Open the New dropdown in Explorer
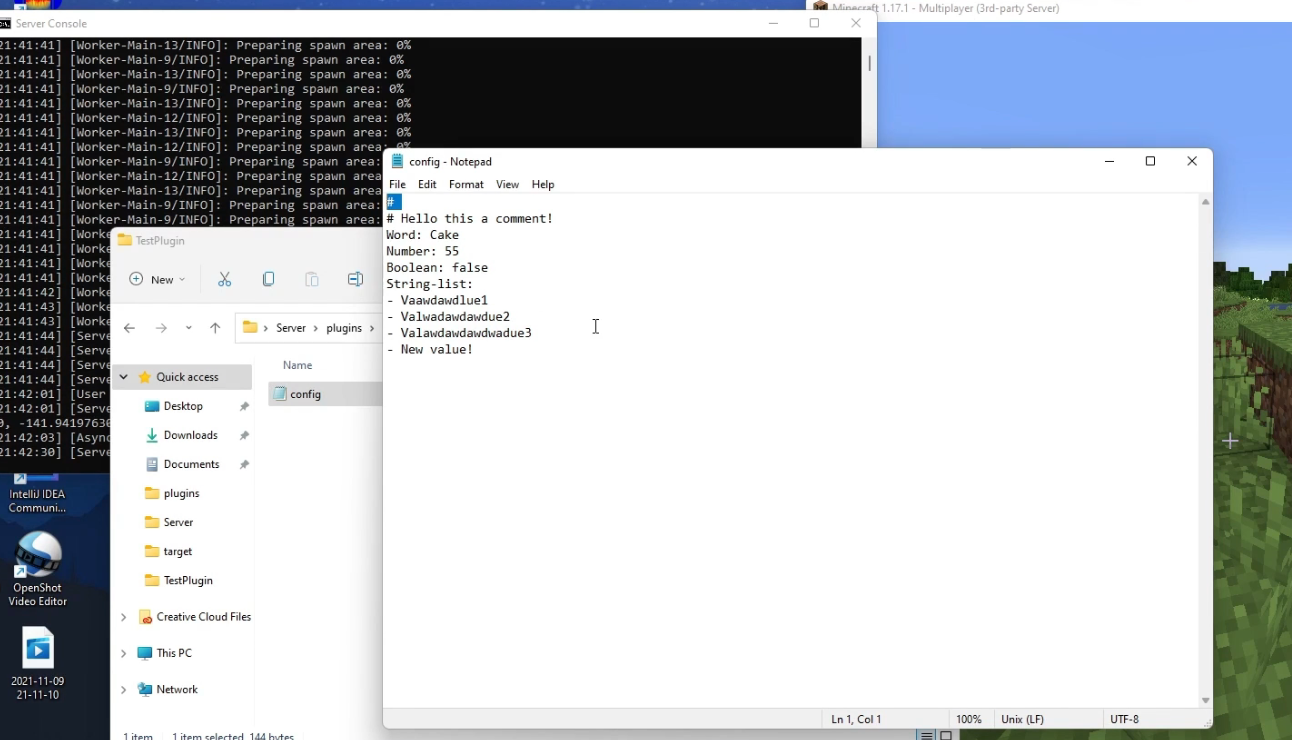1292x740 pixels. pos(158,280)
